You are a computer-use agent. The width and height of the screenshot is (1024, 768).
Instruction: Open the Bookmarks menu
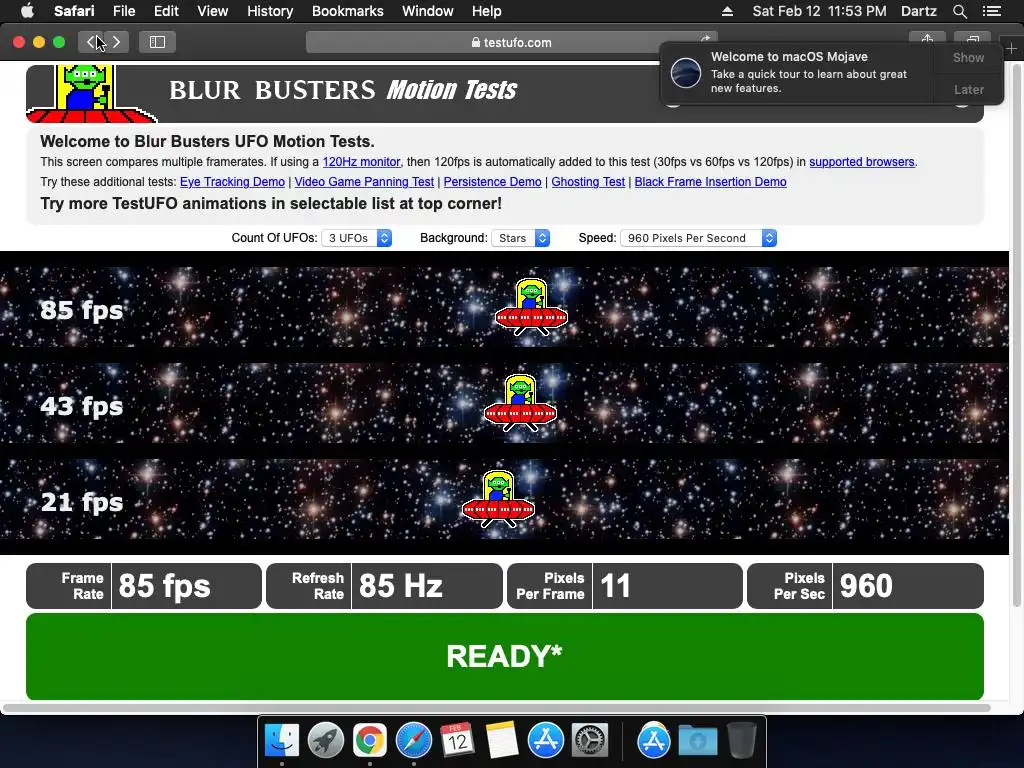tap(347, 11)
